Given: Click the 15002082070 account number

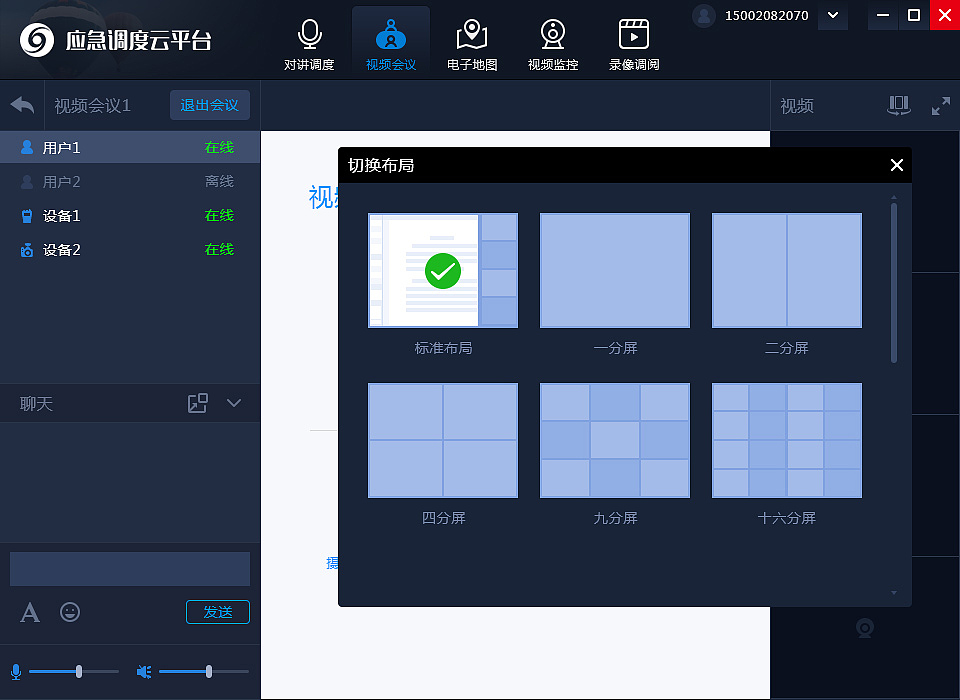Looking at the screenshot, I should tap(767, 16).
